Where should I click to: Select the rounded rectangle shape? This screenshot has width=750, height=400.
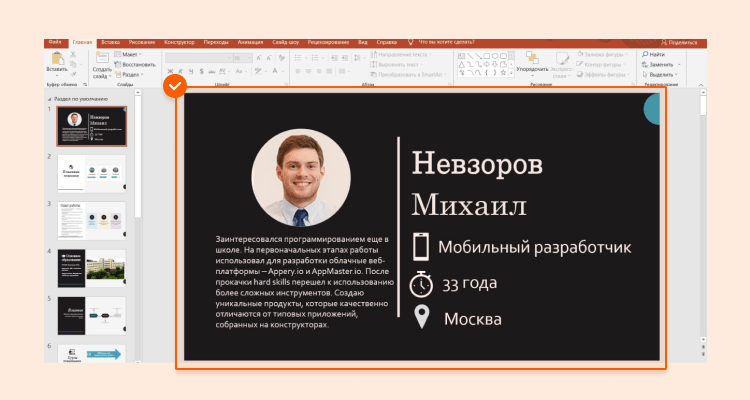click(x=503, y=56)
